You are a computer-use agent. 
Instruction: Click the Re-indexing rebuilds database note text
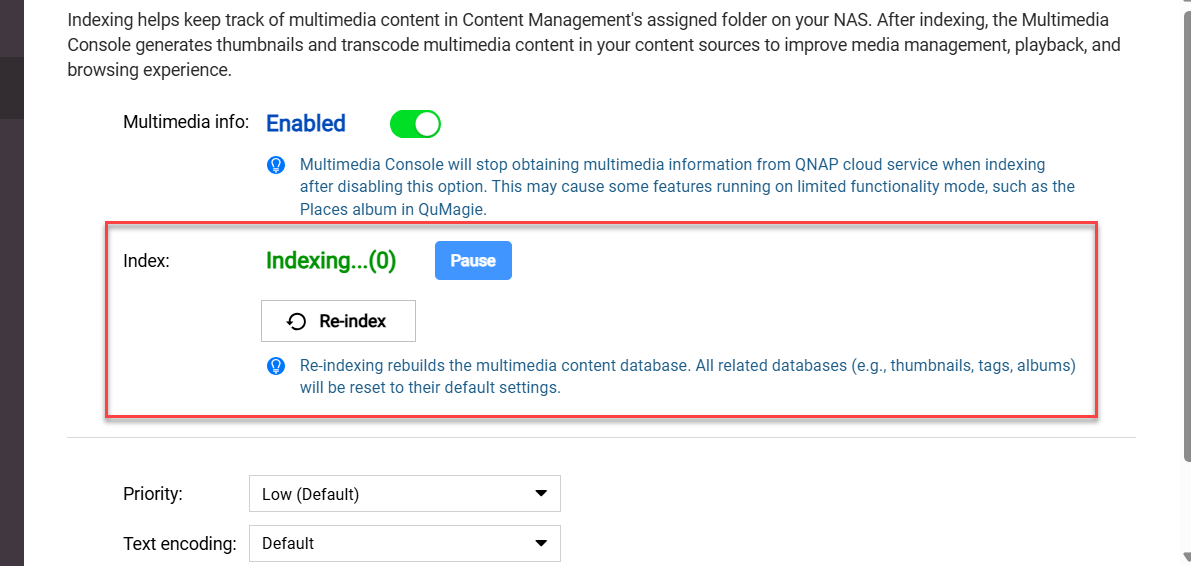click(x=687, y=376)
